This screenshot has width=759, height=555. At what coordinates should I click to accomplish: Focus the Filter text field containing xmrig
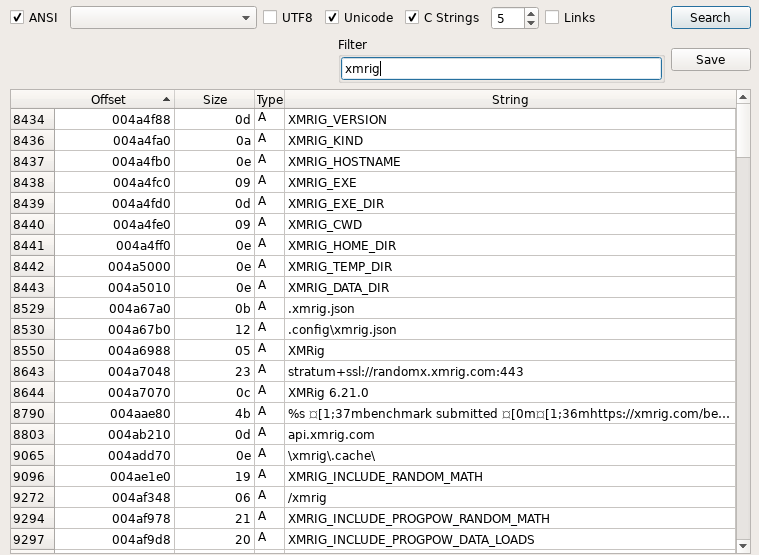[500, 68]
